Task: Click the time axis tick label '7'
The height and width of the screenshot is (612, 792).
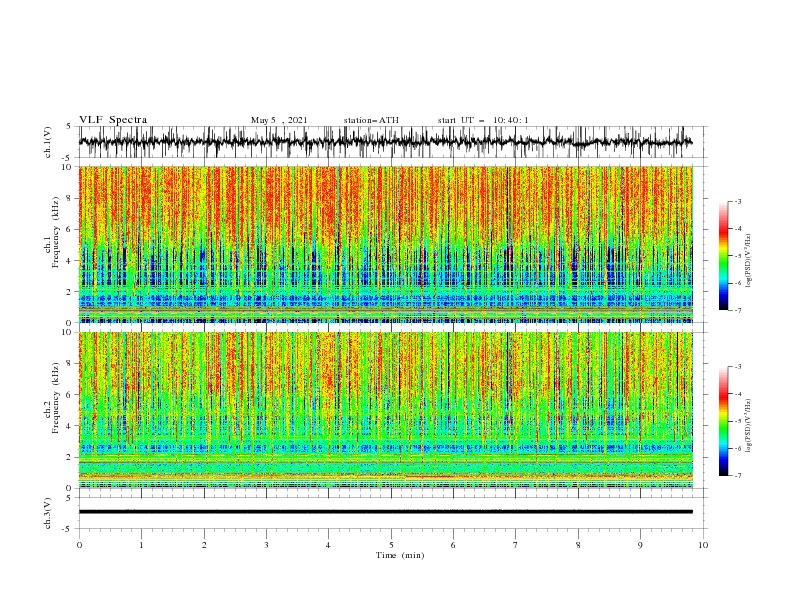Action: point(516,545)
